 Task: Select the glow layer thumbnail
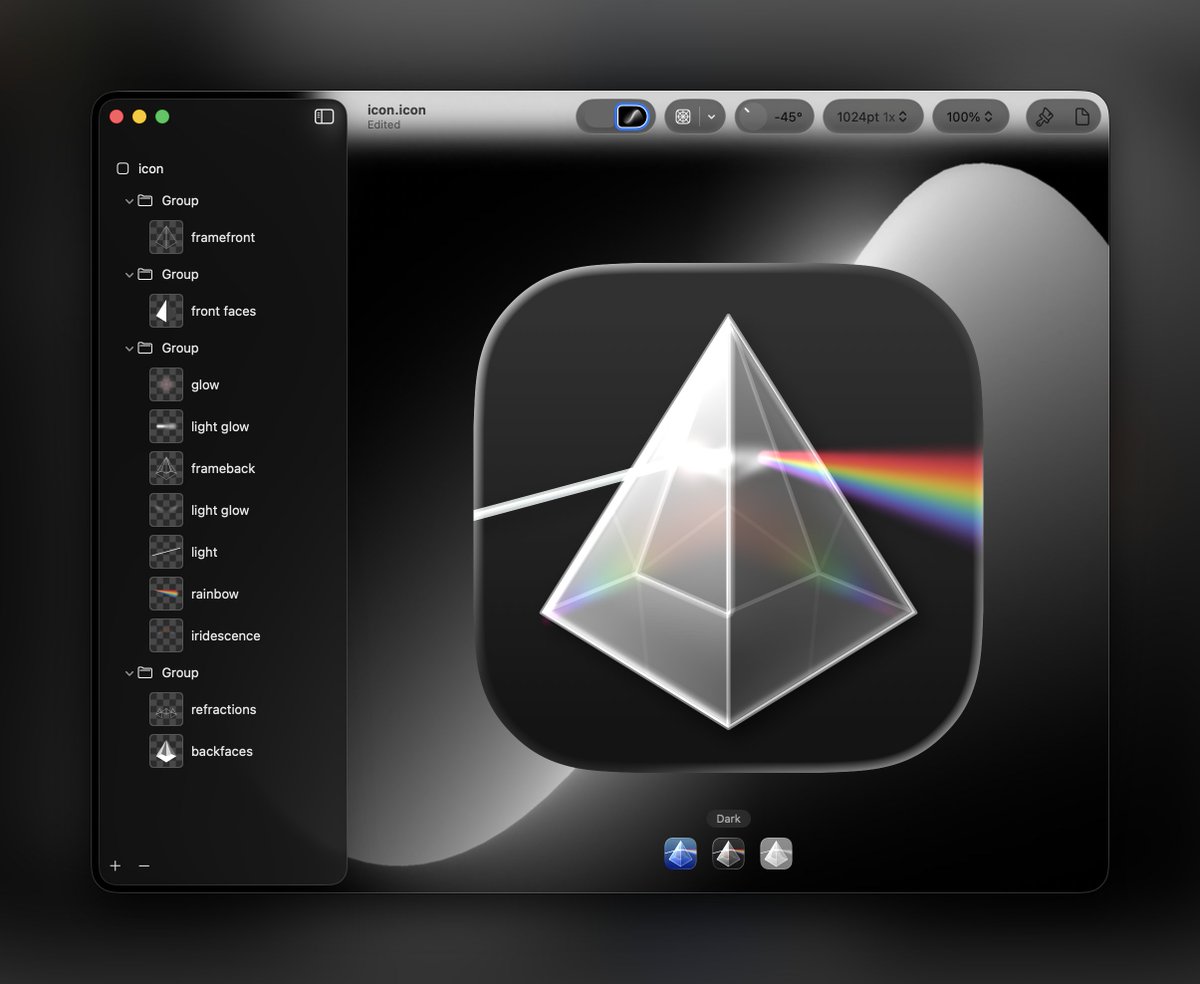(166, 385)
